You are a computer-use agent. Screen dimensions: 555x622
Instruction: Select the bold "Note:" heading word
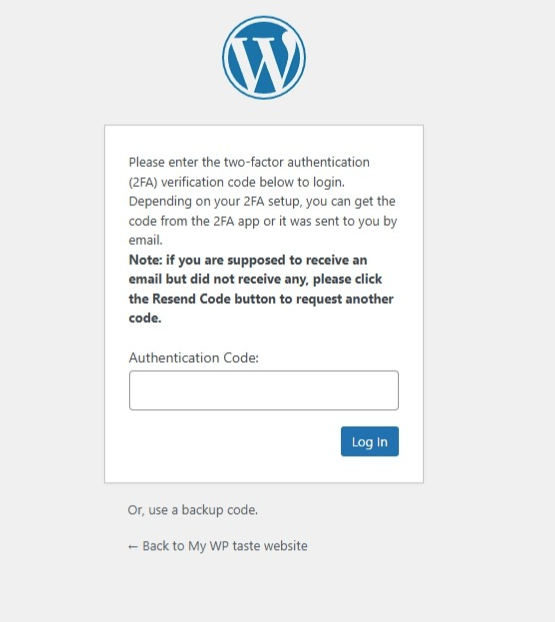146,260
